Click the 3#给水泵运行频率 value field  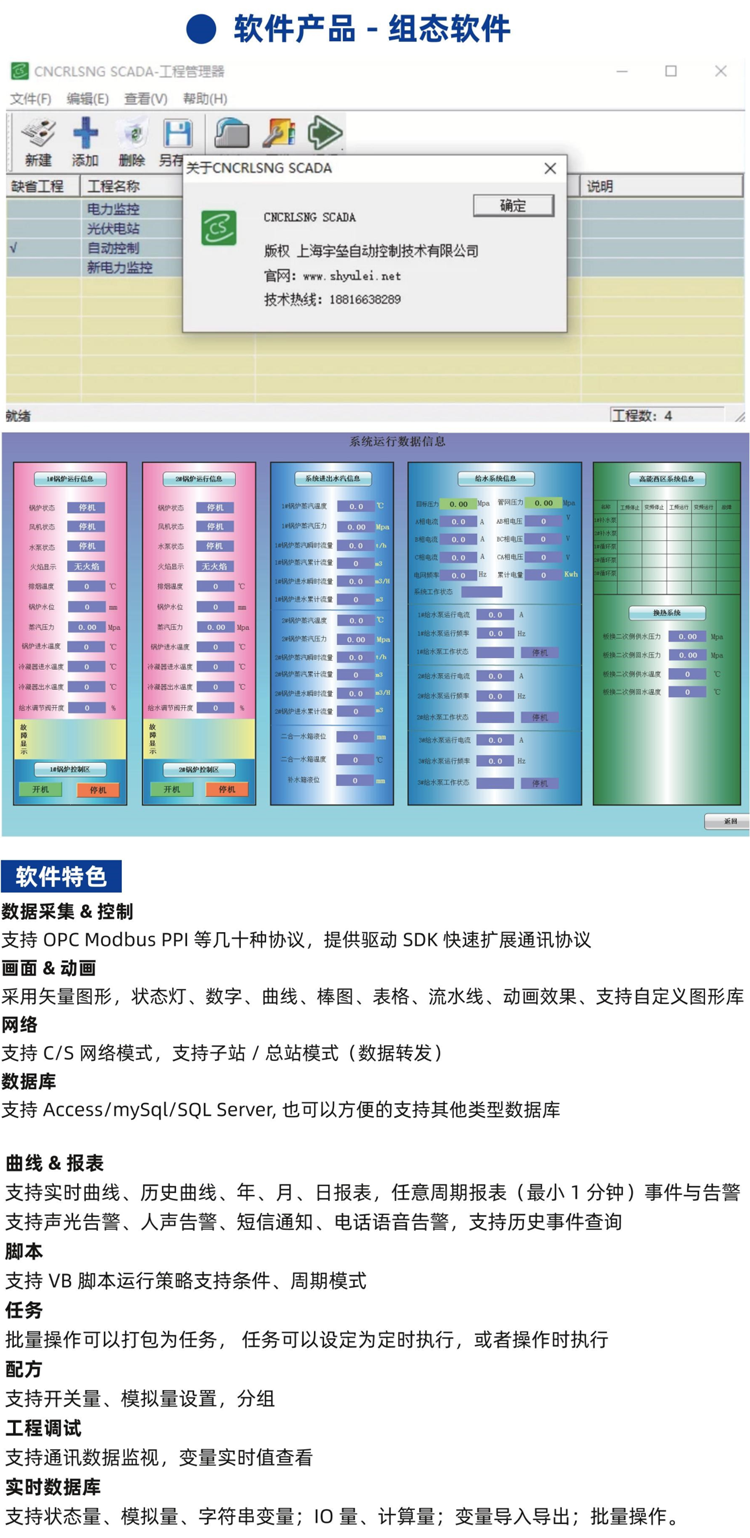pos(495,761)
